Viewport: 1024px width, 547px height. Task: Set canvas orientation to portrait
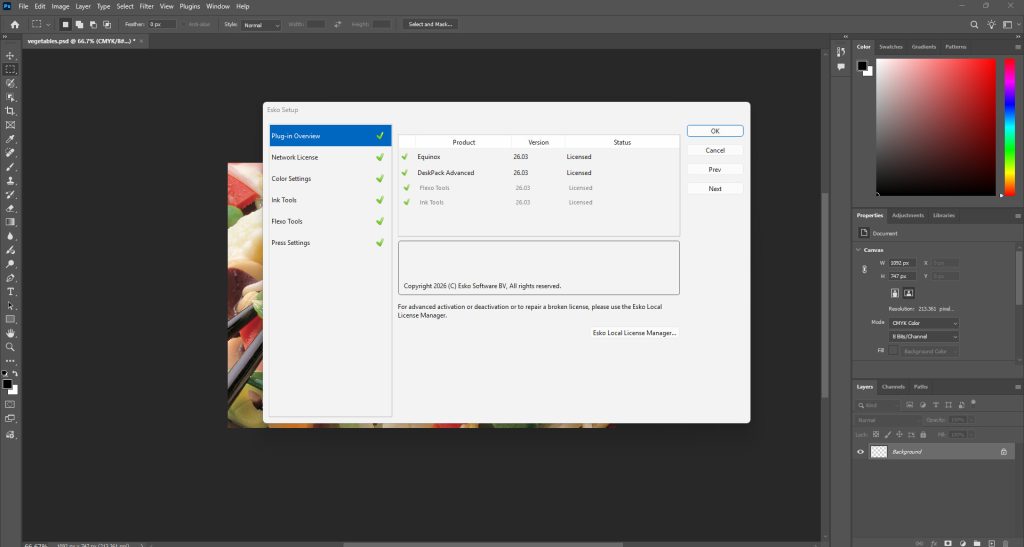895,293
